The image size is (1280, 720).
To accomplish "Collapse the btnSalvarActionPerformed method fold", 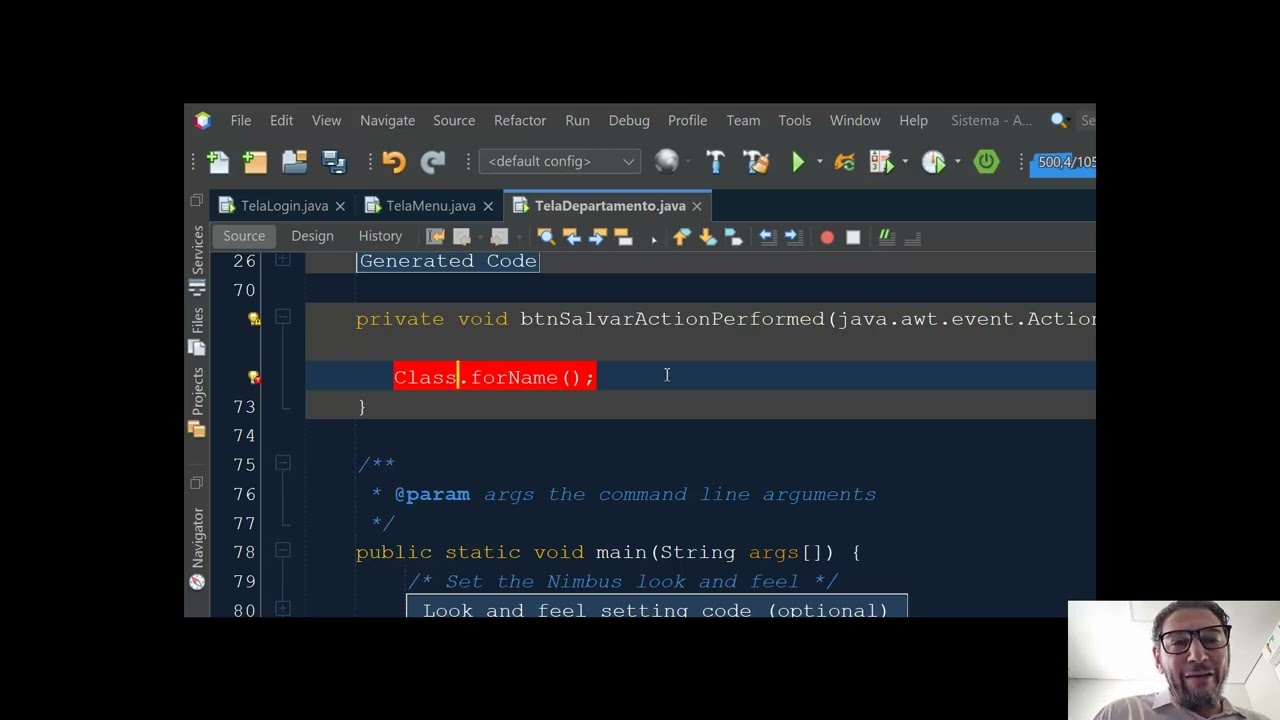I will (283, 317).
